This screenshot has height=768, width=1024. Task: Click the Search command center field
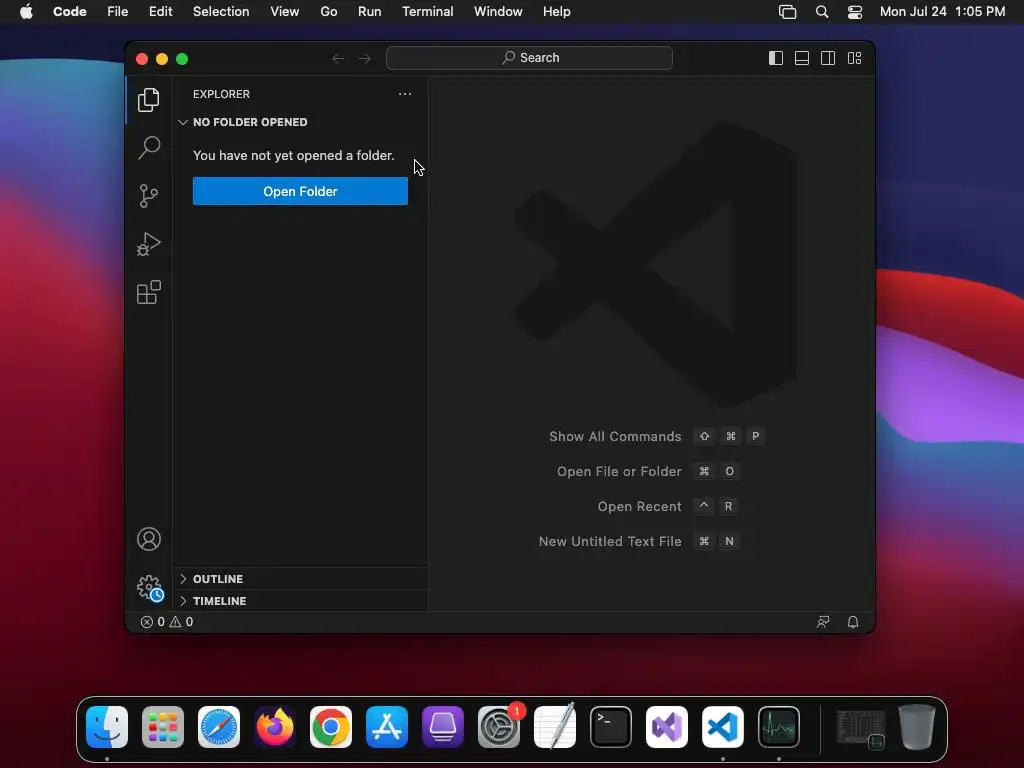pyautogui.click(x=530, y=58)
